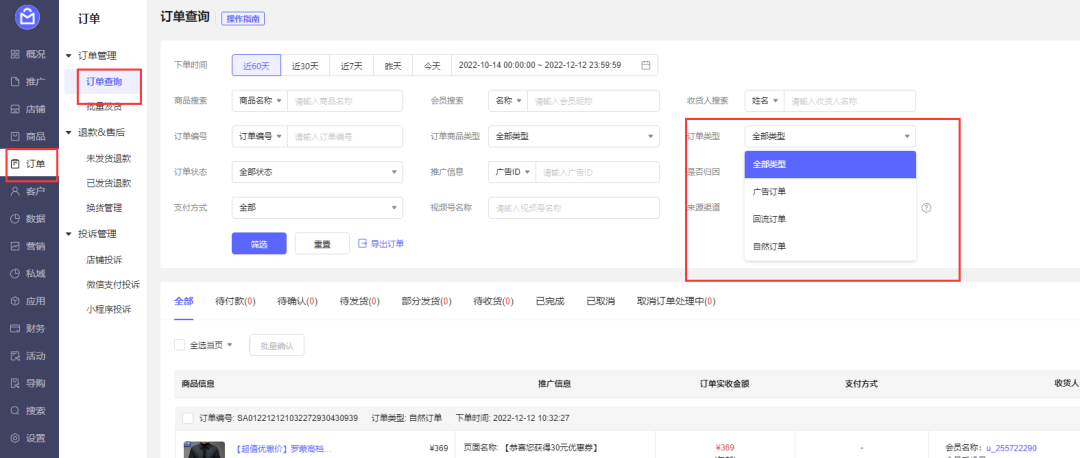The width and height of the screenshot is (1080, 458).
Task: Open the 全选当页 dropdown arrow
Action: coord(229,345)
